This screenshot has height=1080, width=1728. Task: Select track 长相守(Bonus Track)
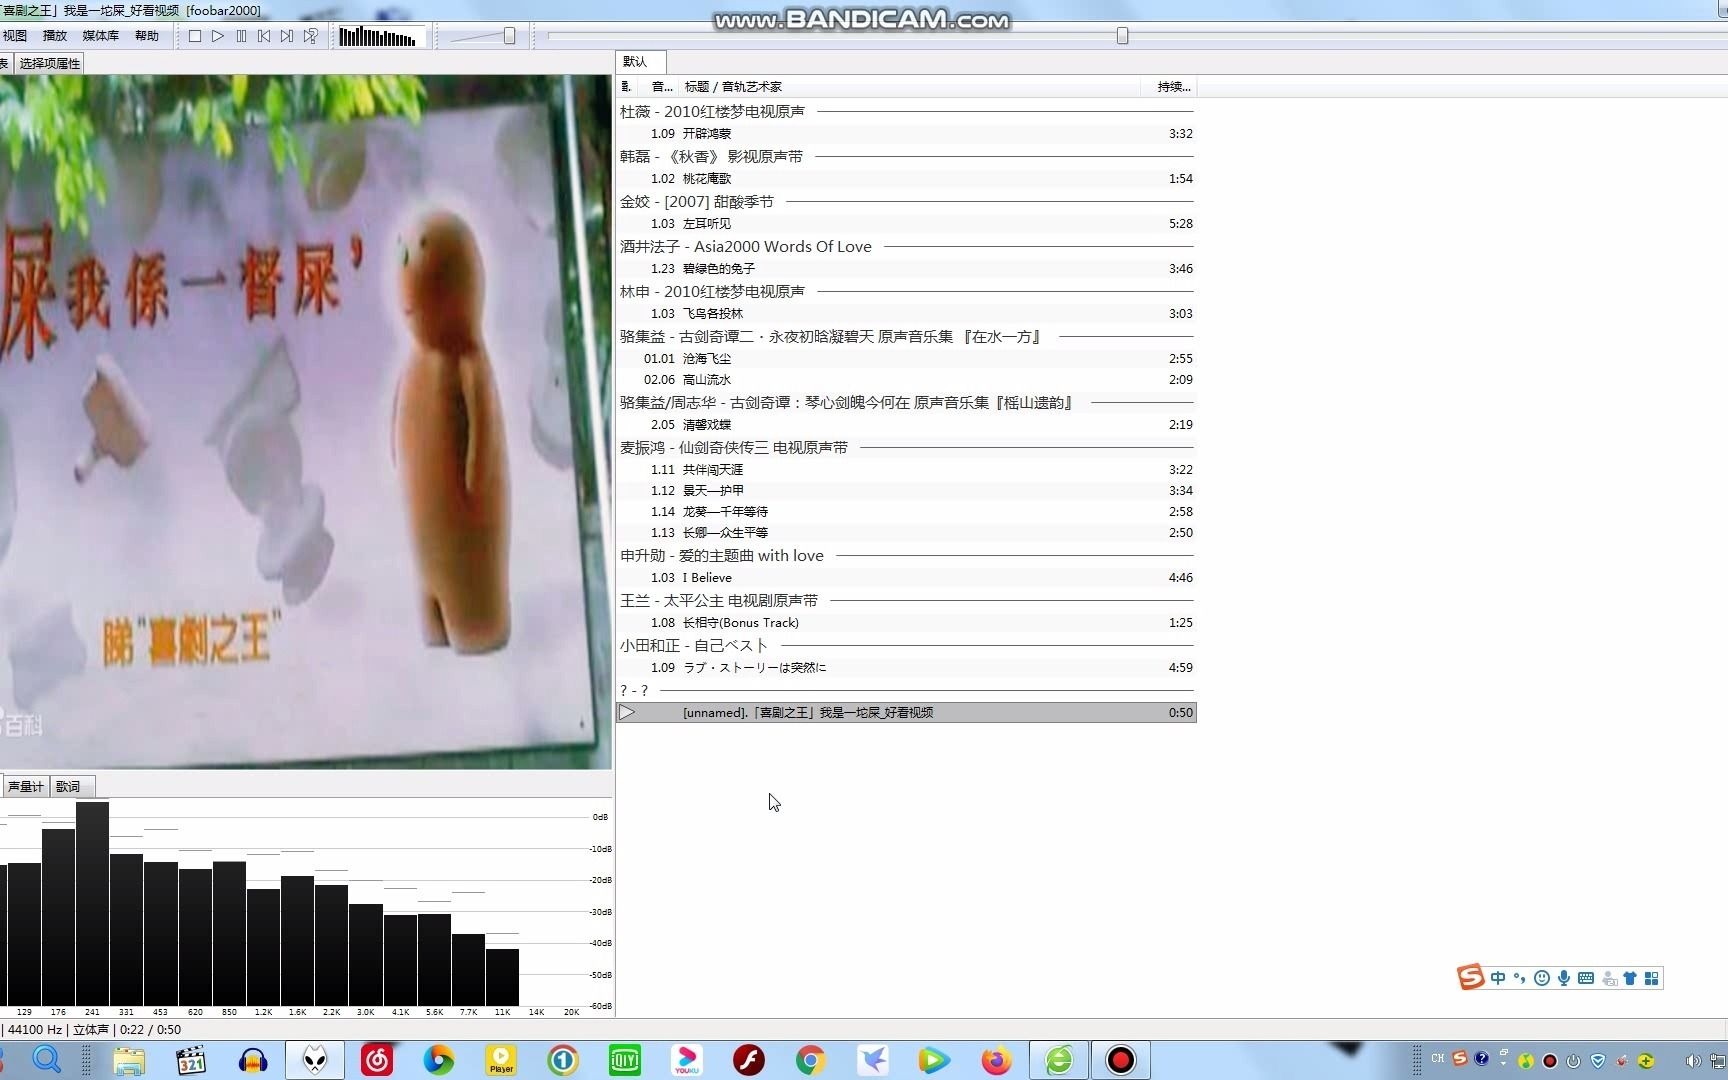(x=906, y=623)
